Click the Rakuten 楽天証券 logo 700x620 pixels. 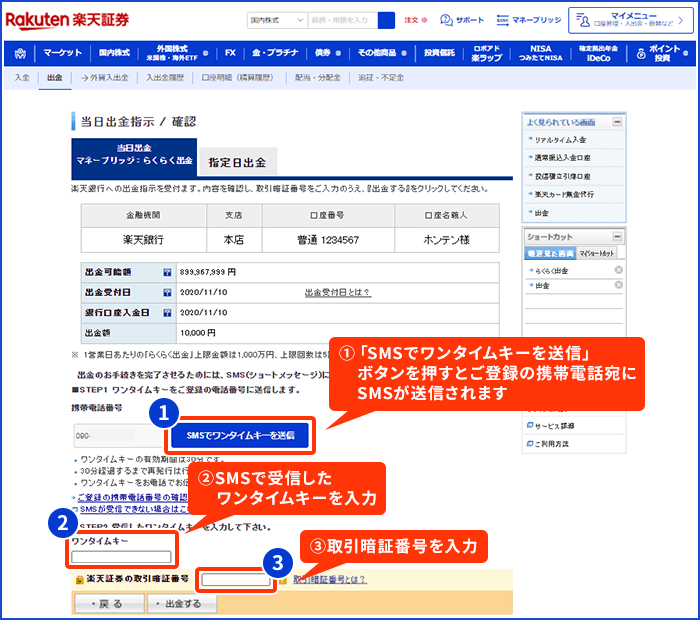point(67,20)
